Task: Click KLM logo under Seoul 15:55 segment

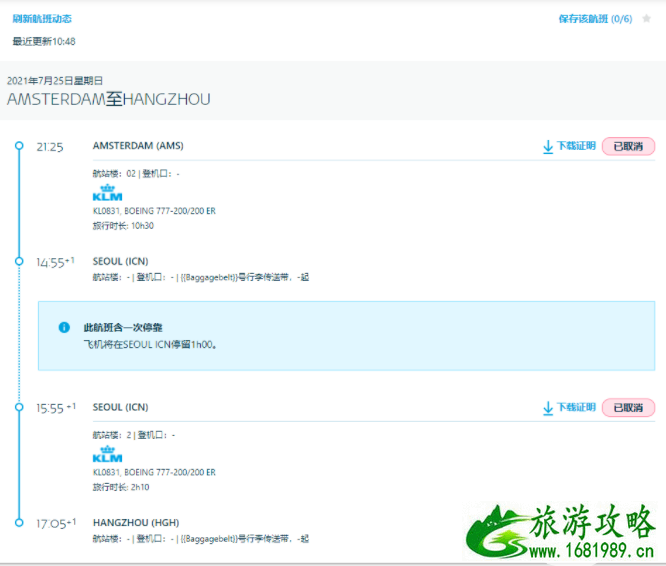Action: pyautogui.click(x=107, y=454)
